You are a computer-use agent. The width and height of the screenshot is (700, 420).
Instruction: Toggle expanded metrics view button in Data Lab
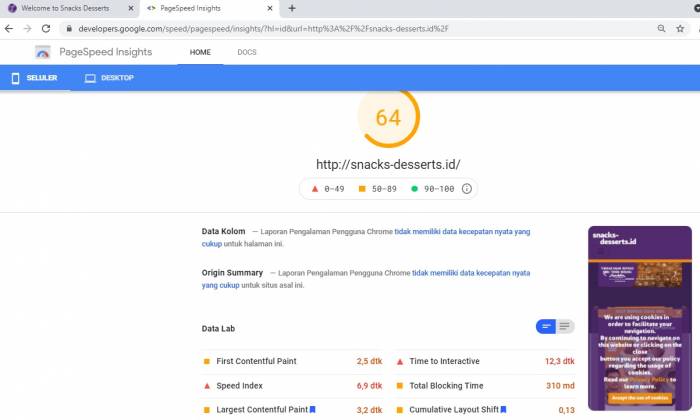(x=565, y=326)
